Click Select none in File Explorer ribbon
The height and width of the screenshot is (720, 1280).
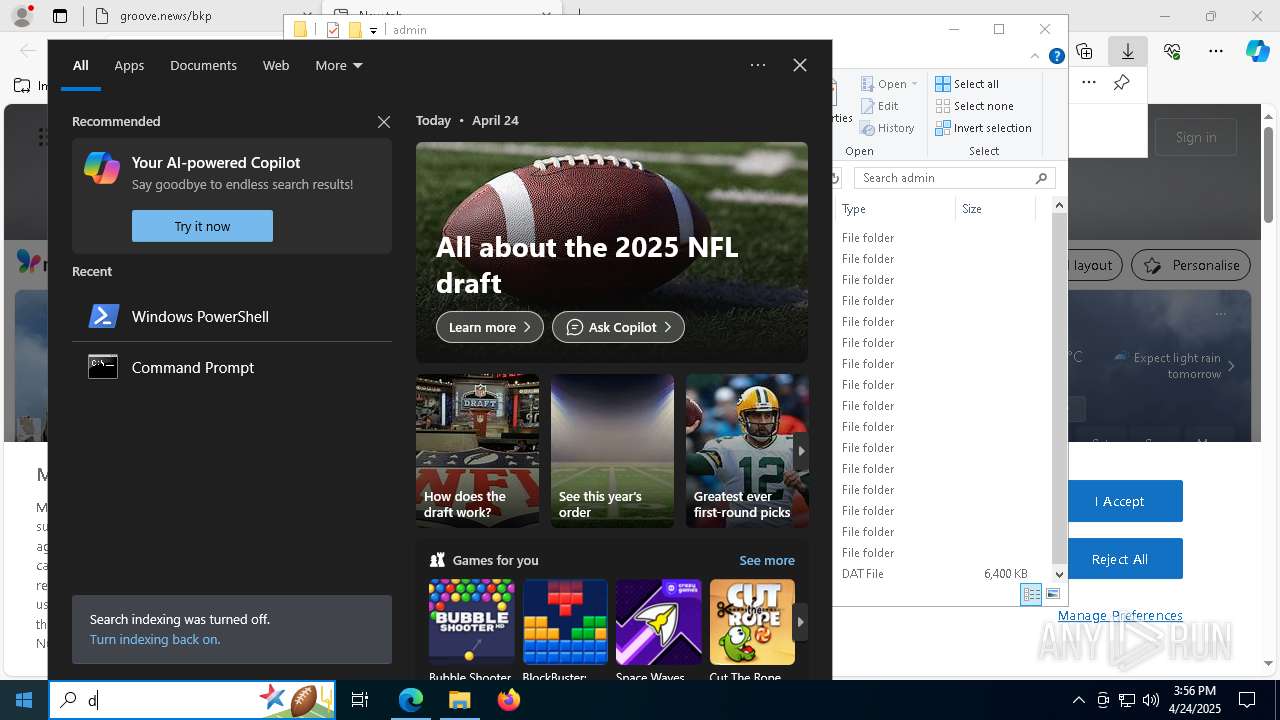click(974, 106)
